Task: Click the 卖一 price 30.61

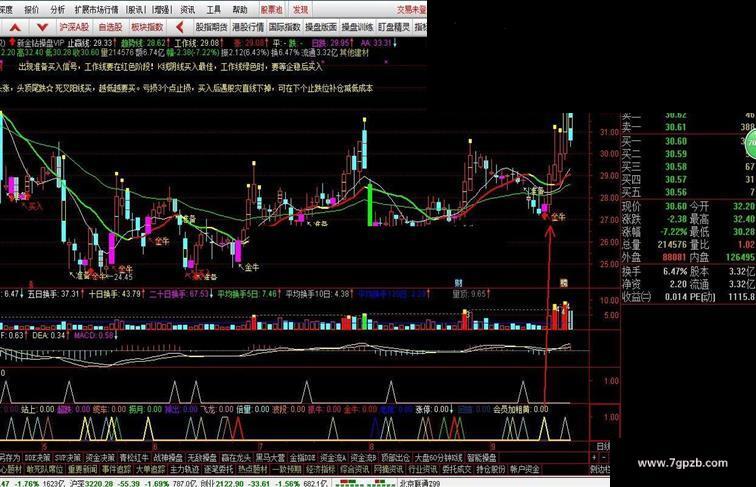Action: click(x=675, y=127)
